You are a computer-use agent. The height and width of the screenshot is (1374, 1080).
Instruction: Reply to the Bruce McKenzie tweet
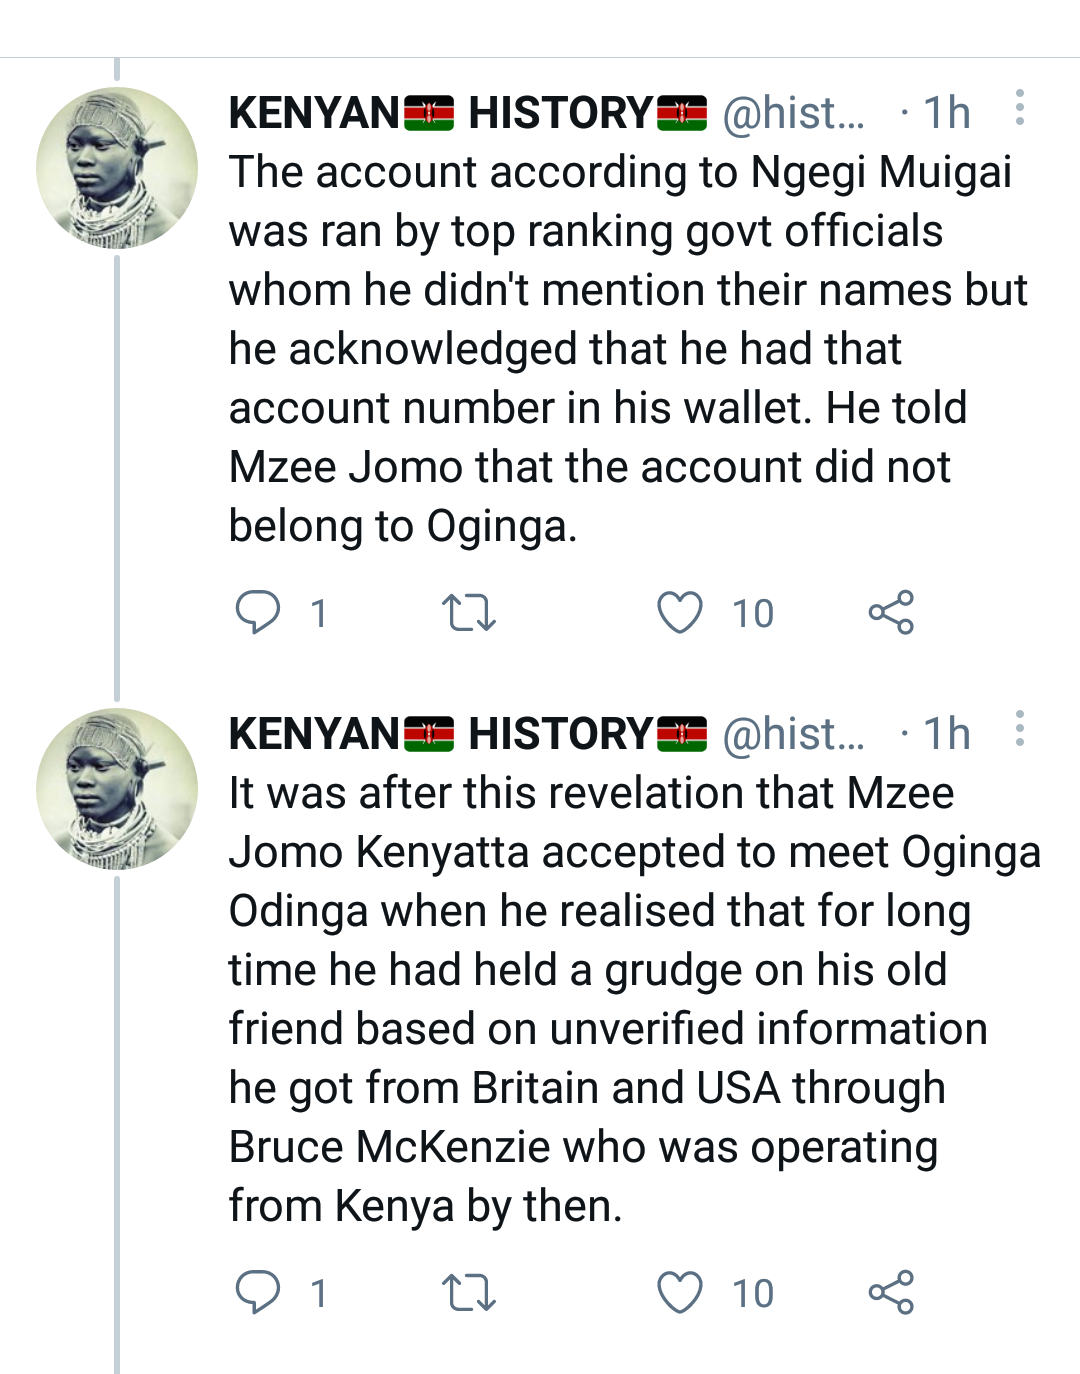pyautogui.click(x=258, y=1292)
